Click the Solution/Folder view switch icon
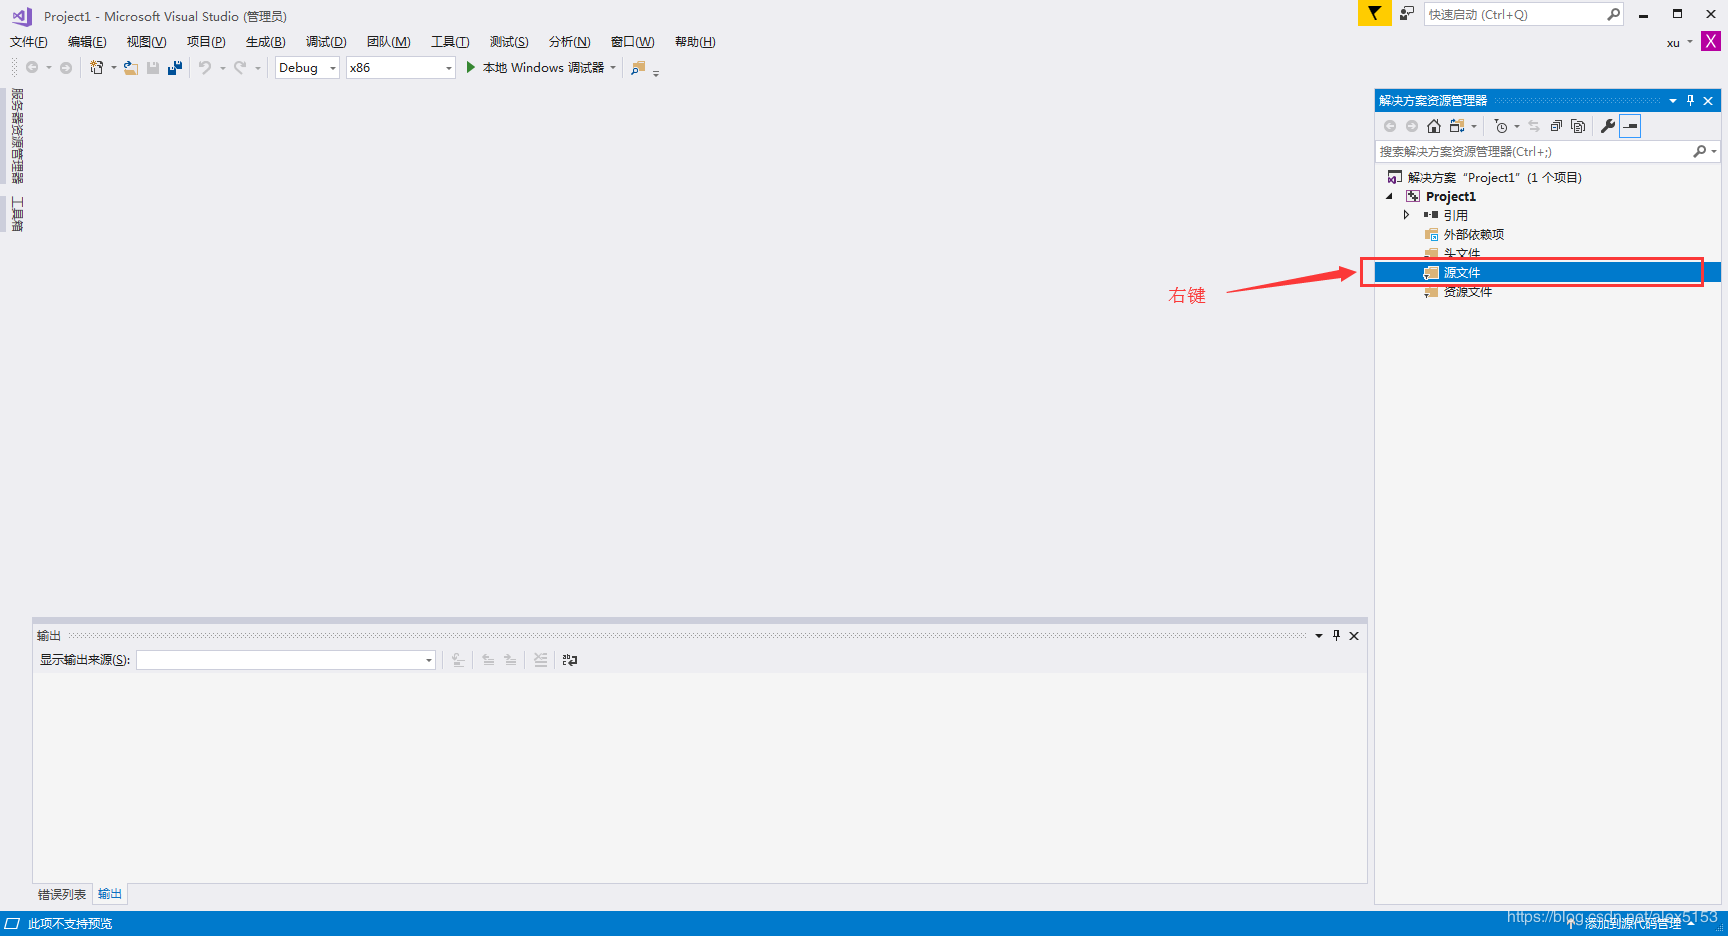This screenshot has width=1728, height=936. [x=1457, y=126]
